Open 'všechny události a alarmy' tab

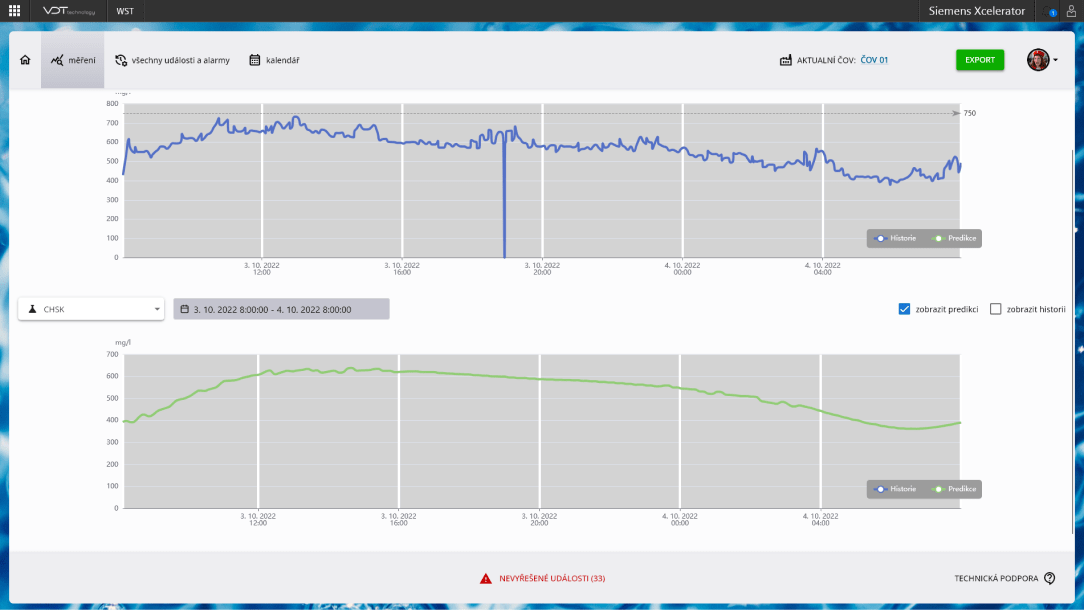pyautogui.click(x=172, y=60)
